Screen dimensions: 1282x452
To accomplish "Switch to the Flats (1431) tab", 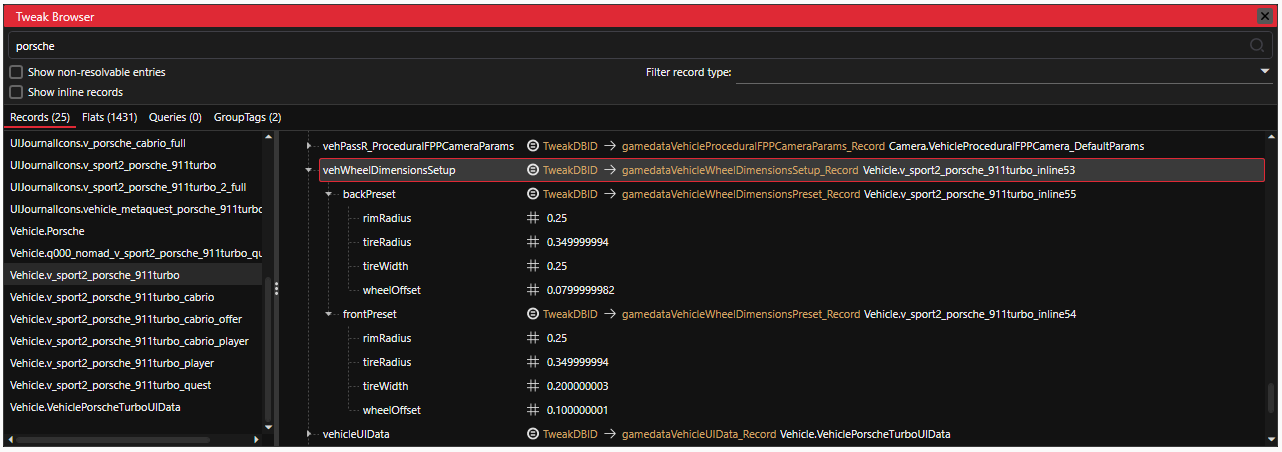I will point(109,117).
